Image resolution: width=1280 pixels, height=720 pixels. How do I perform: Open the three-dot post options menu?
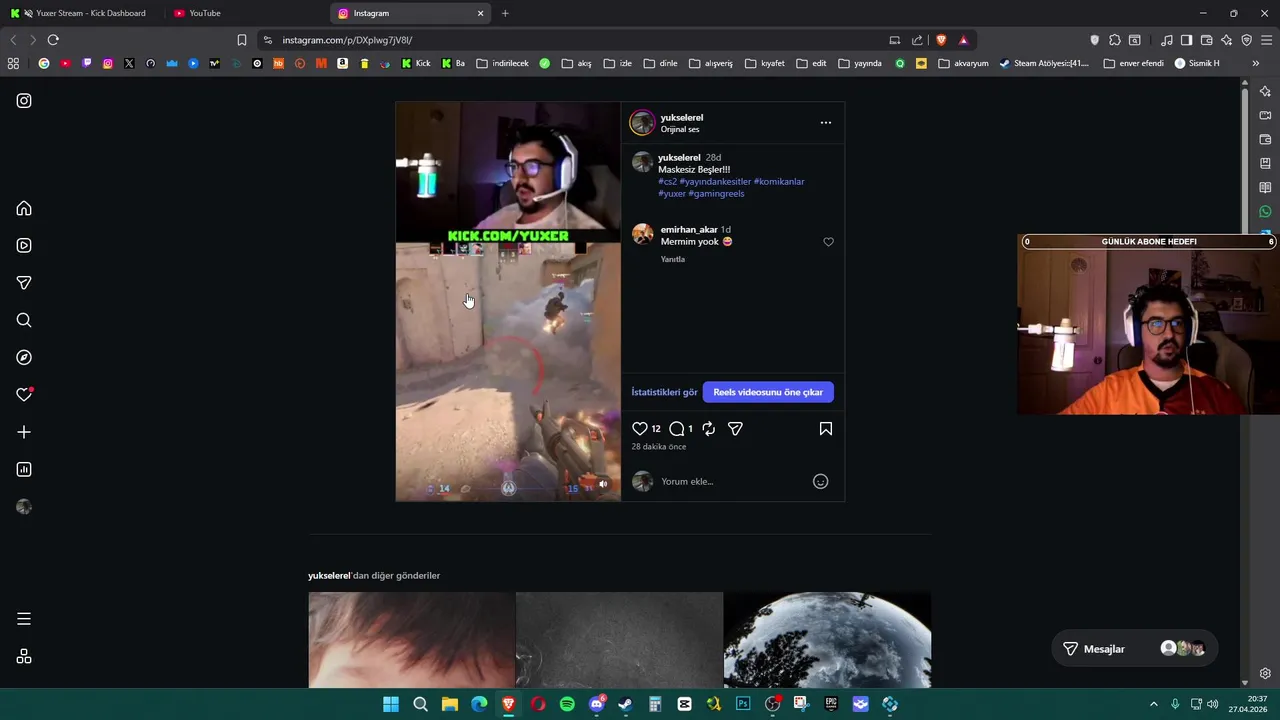coord(825,122)
